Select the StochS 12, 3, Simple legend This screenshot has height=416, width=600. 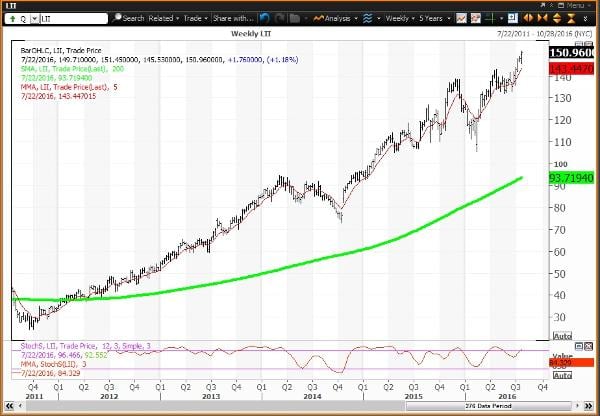click(86, 346)
